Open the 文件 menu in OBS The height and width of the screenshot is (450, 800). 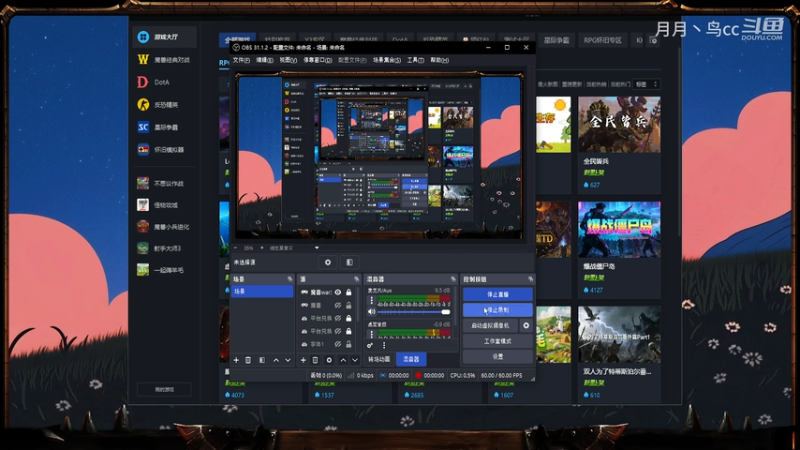(241, 60)
